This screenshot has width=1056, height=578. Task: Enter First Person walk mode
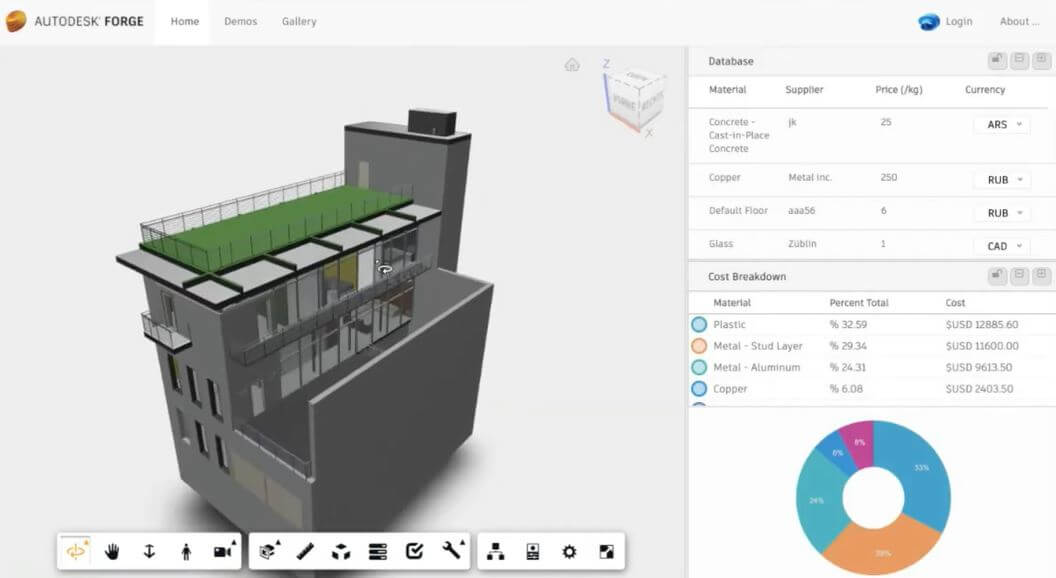[x=185, y=549]
